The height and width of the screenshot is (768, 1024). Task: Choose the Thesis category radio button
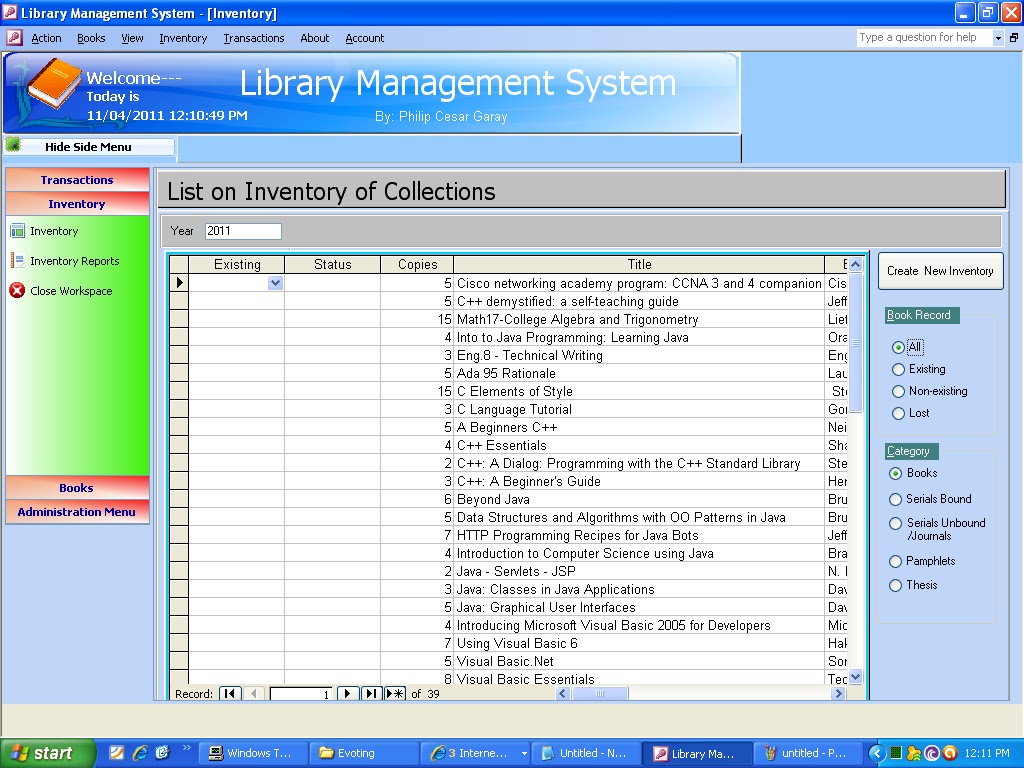tap(896, 585)
